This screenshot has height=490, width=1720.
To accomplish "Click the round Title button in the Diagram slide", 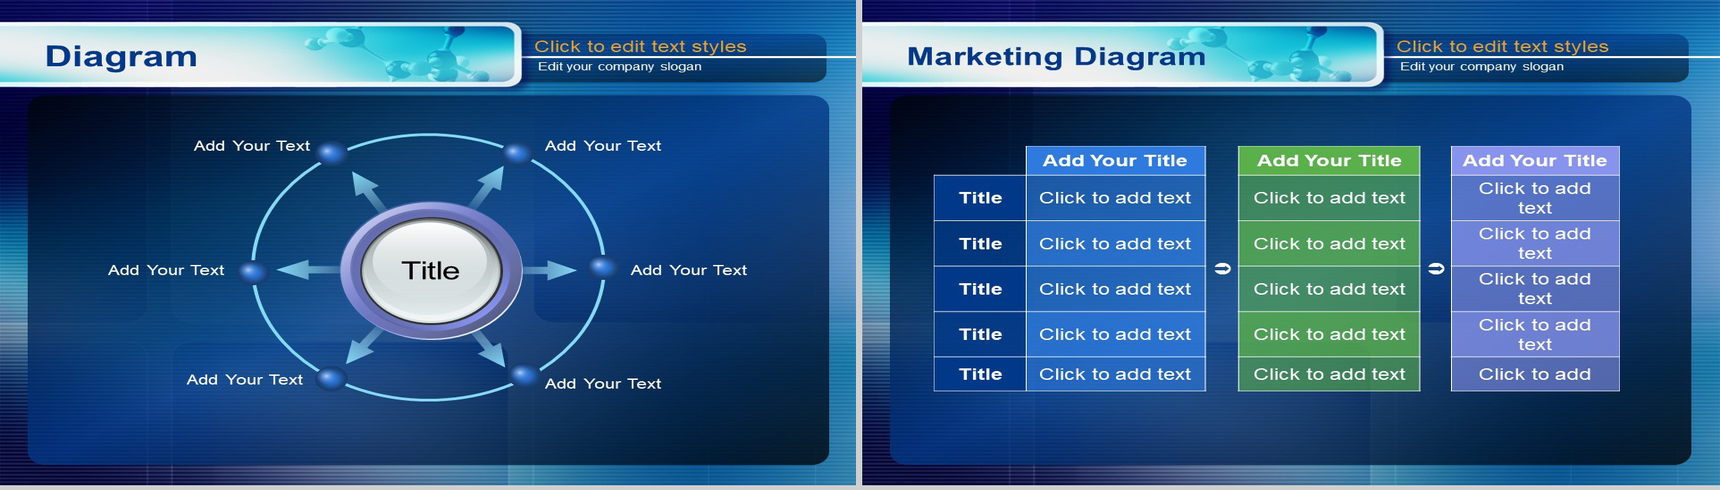I will 430,271.
